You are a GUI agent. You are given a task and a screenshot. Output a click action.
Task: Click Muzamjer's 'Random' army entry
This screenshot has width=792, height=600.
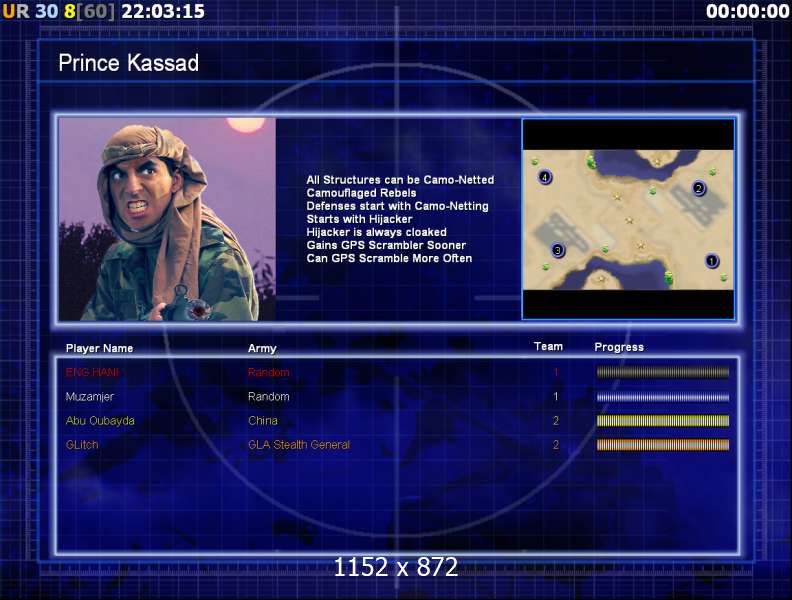pyautogui.click(x=268, y=396)
